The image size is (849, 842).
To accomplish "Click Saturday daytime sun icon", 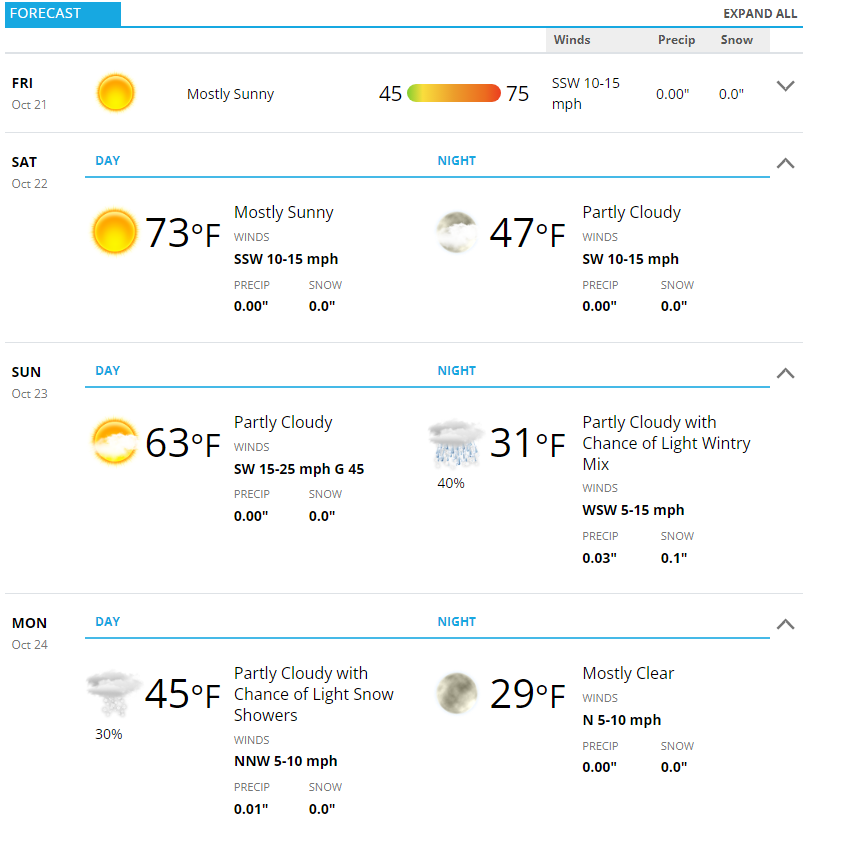I will coord(114,231).
